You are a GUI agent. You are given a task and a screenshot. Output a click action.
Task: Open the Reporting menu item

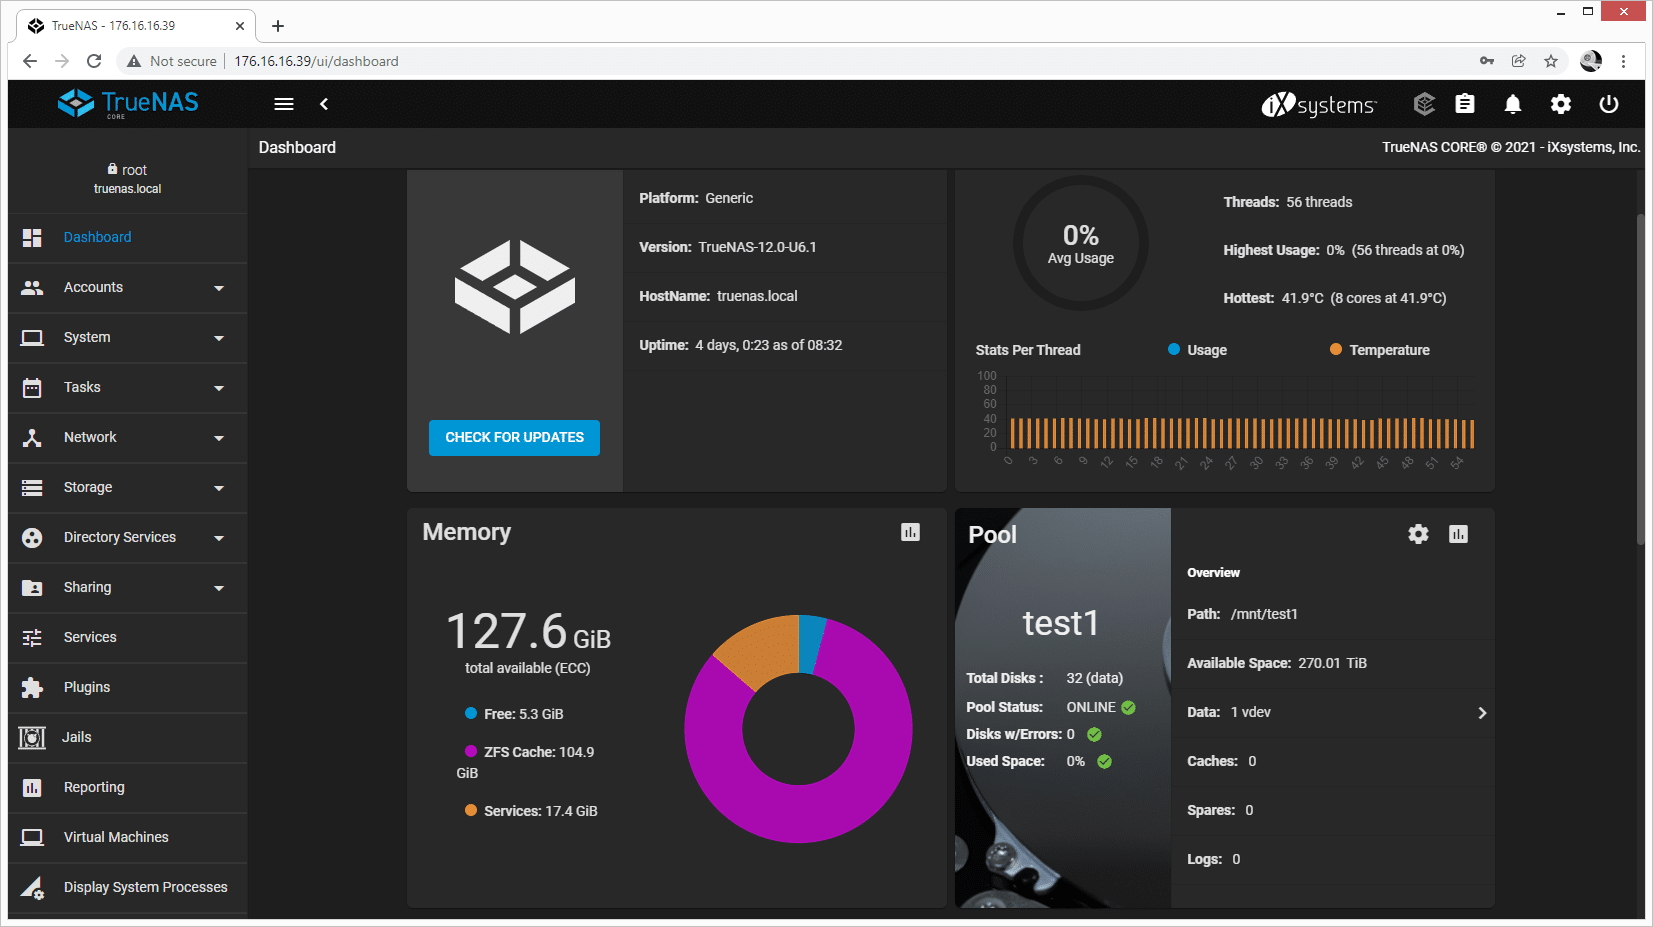click(x=128, y=788)
